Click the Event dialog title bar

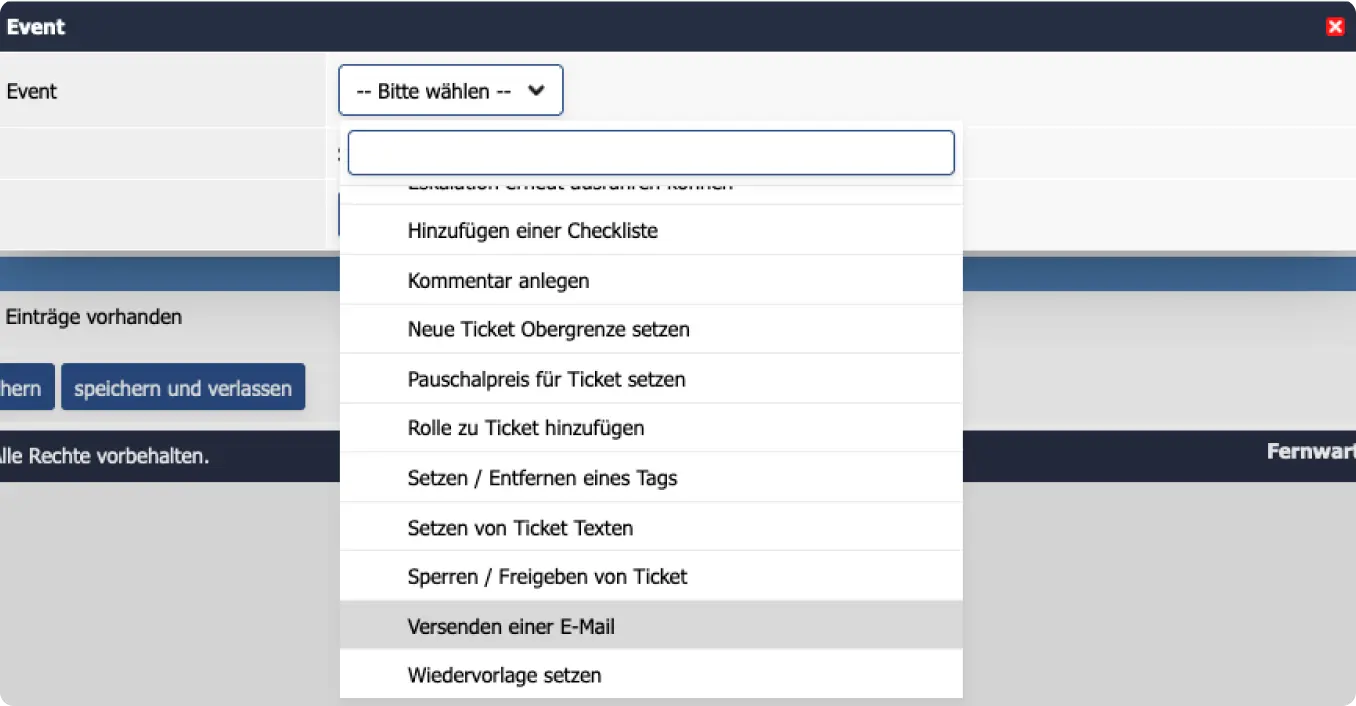(x=660, y=27)
